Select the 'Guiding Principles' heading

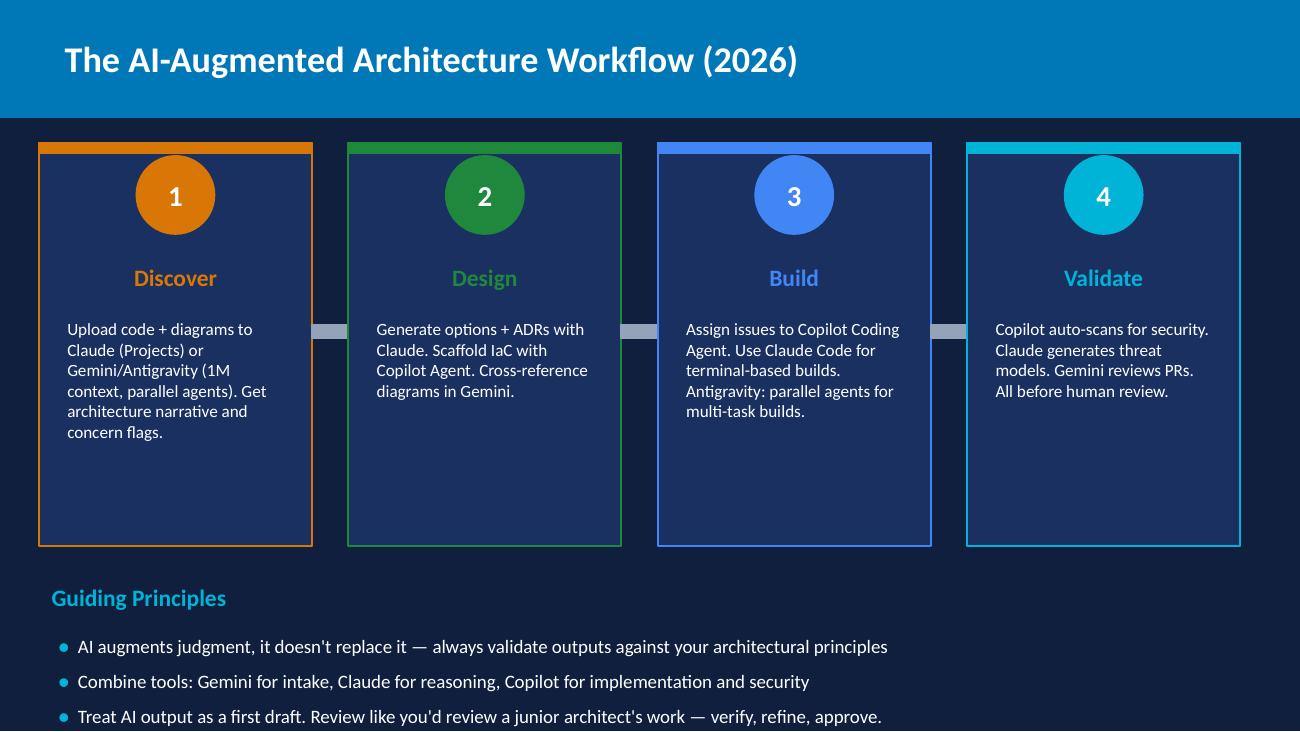pos(139,599)
